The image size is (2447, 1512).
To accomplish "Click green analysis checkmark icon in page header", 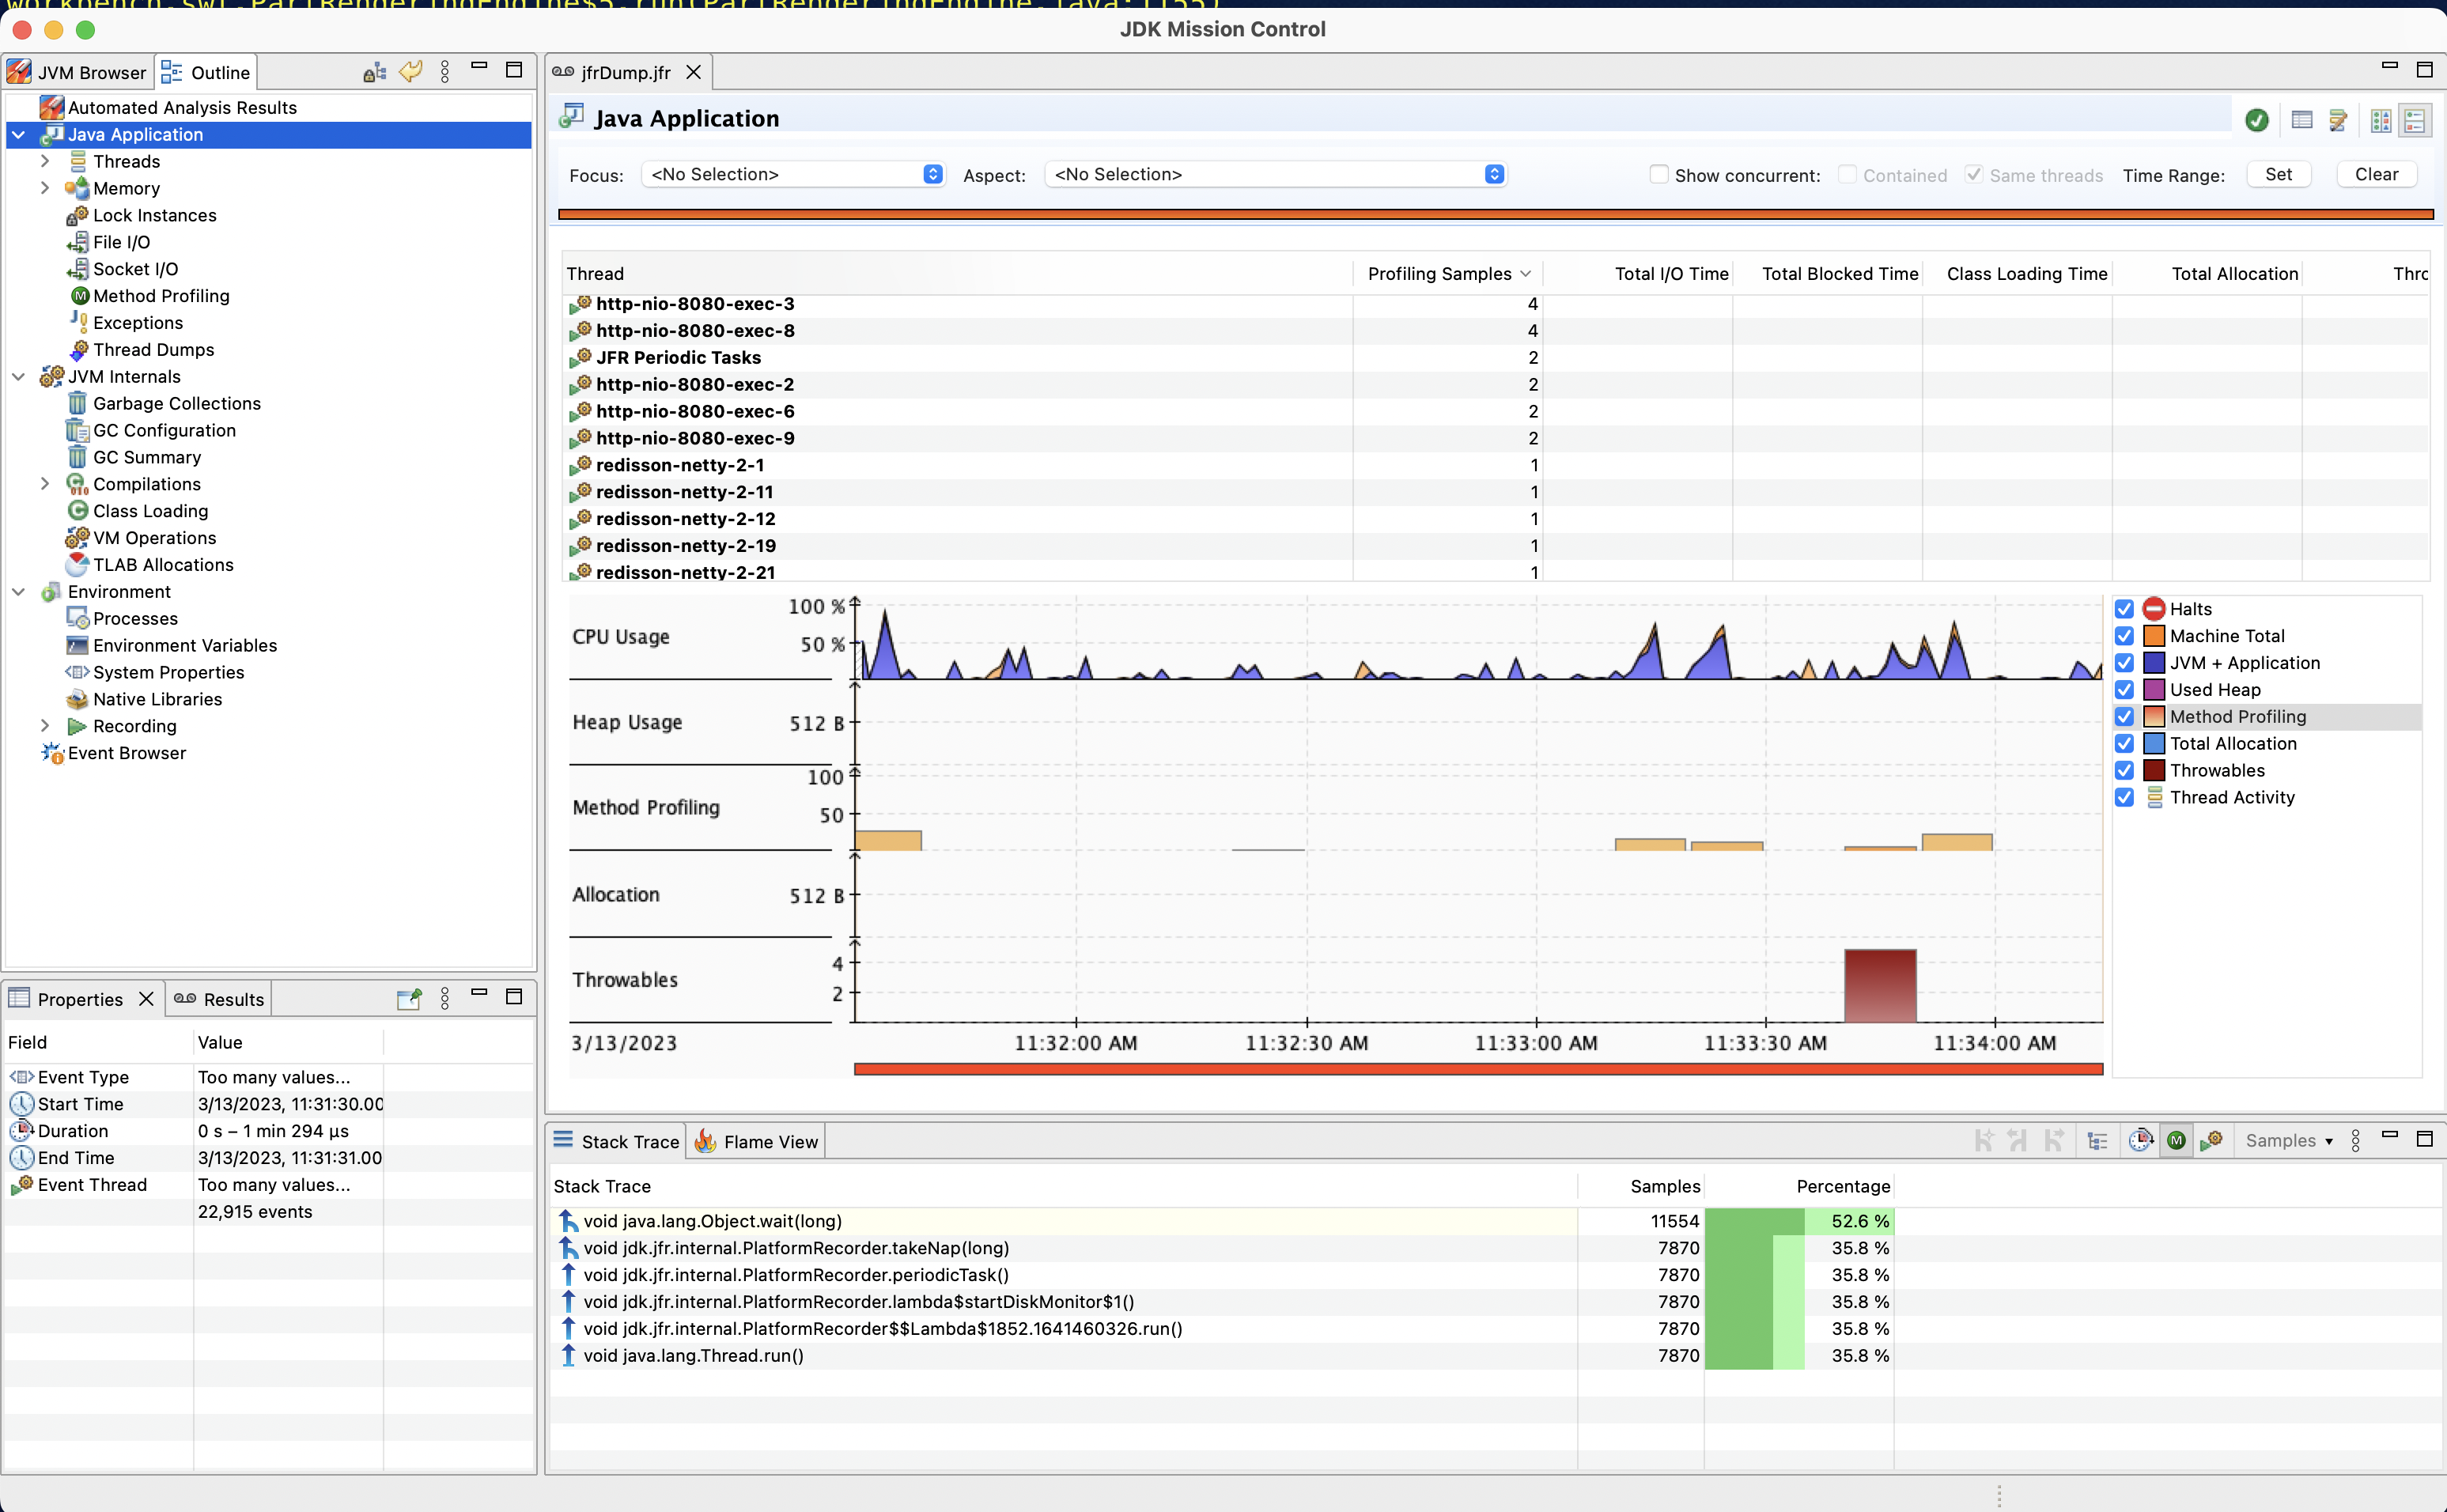I will [2257, 120].
